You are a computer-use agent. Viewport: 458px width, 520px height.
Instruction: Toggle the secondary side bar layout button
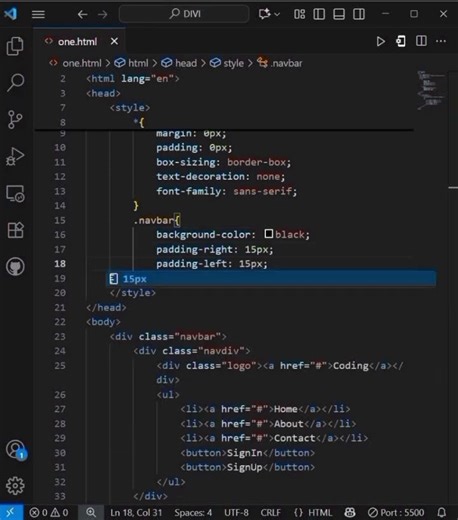pos(359,14)
